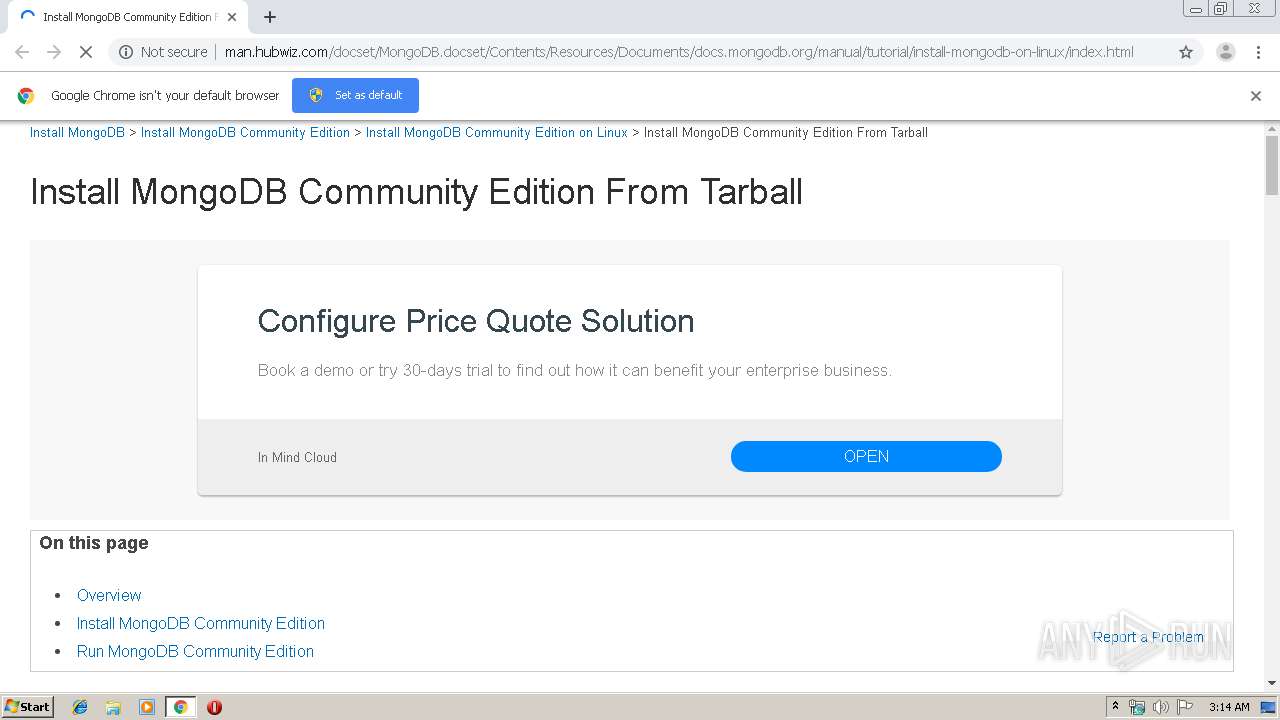1280x720 pixels.
Task: Click the network tray icon
Action: pos(1137,707)
